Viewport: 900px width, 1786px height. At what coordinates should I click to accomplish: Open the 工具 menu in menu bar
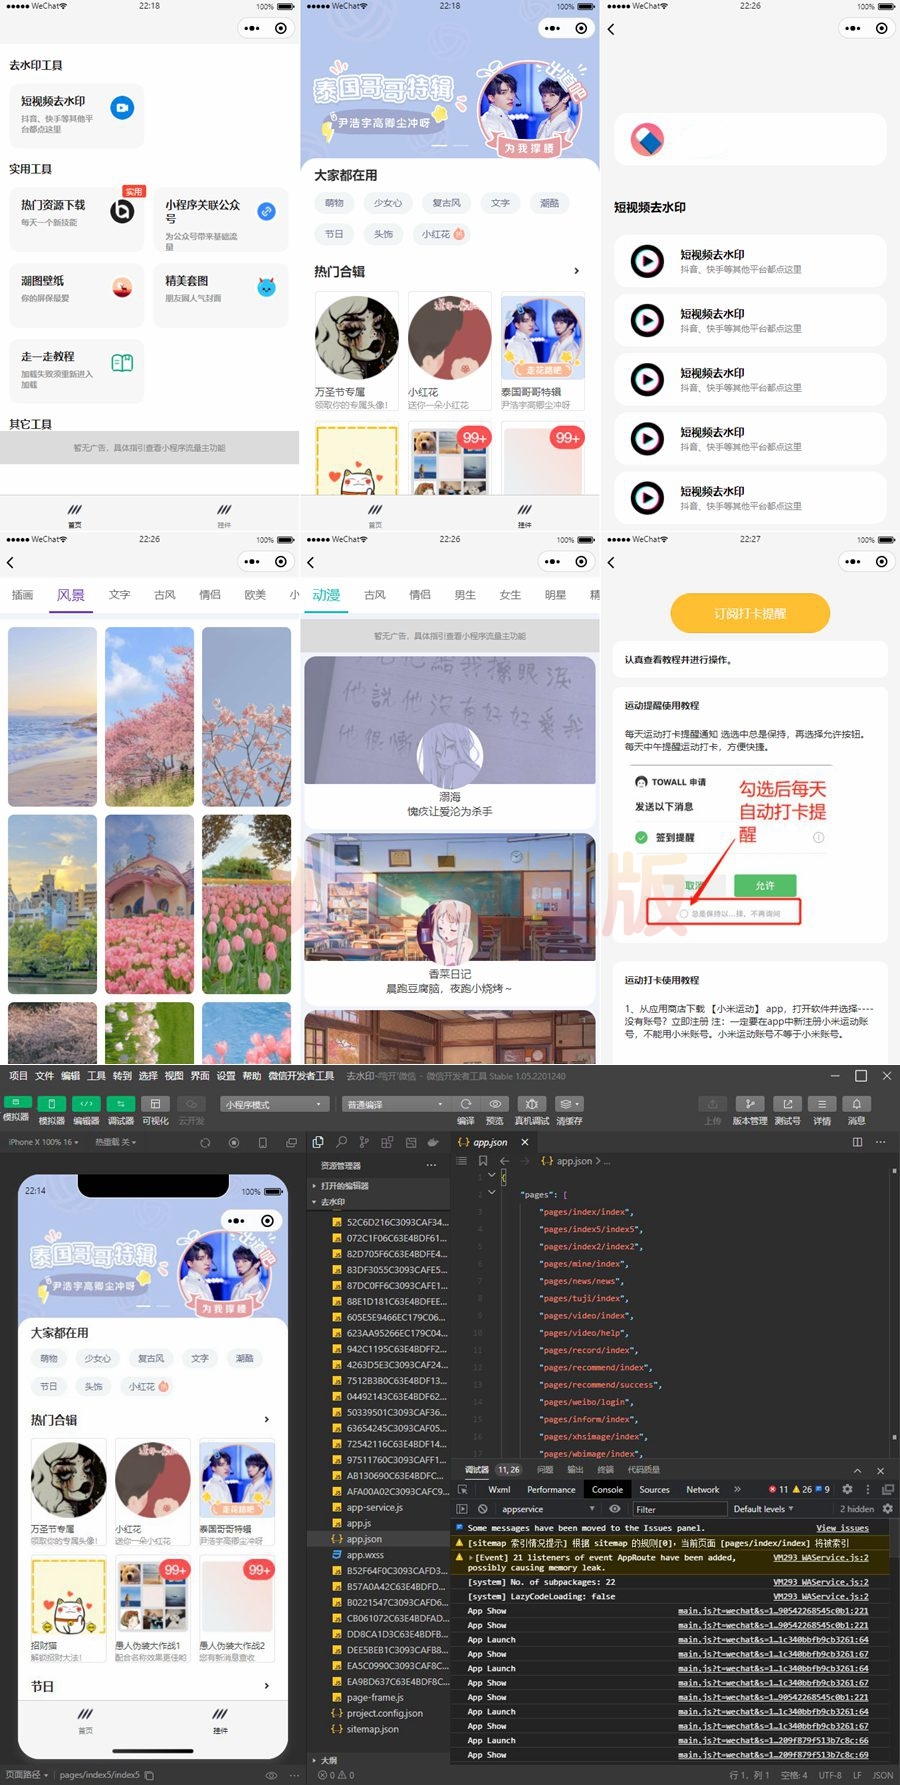[x=96, y=1076]
